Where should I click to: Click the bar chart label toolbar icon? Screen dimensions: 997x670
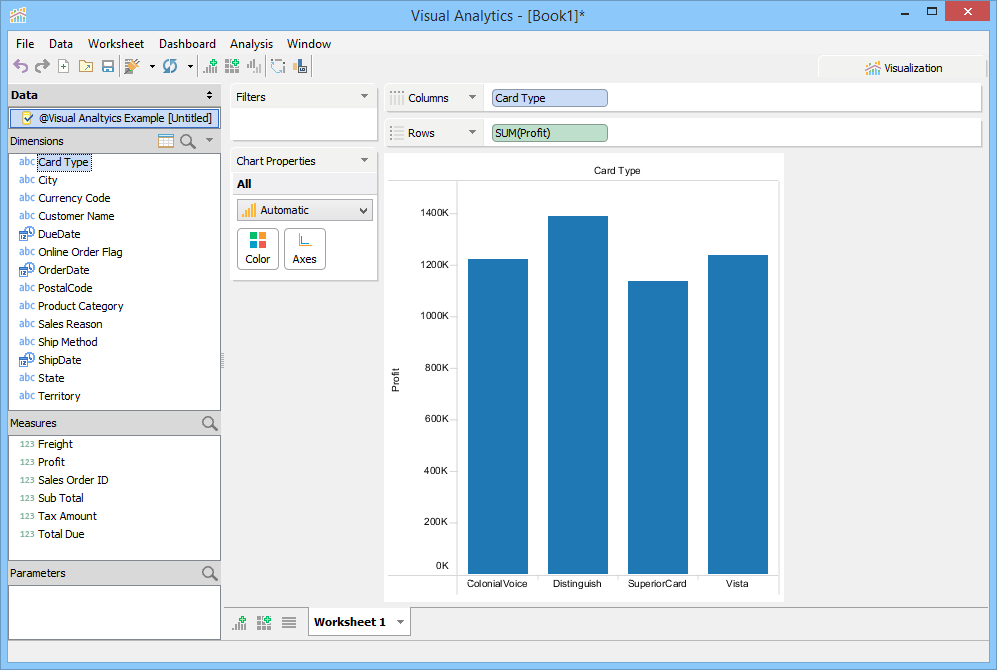click(300, 66)
